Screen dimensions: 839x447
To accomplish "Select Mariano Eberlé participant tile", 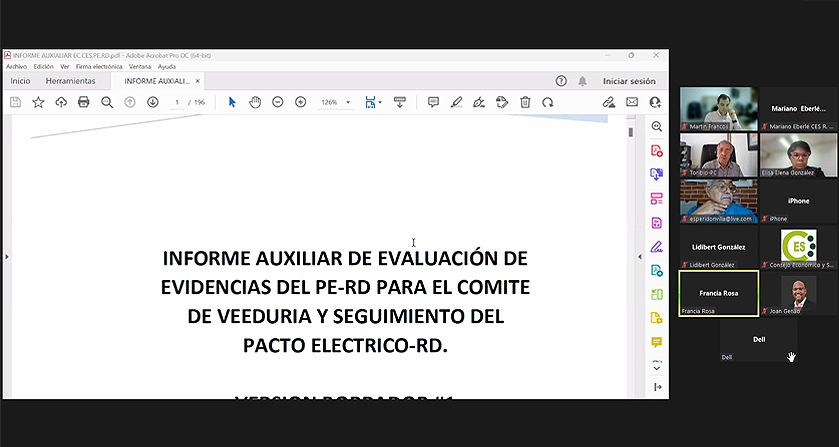I will click(x=798, y=109).
